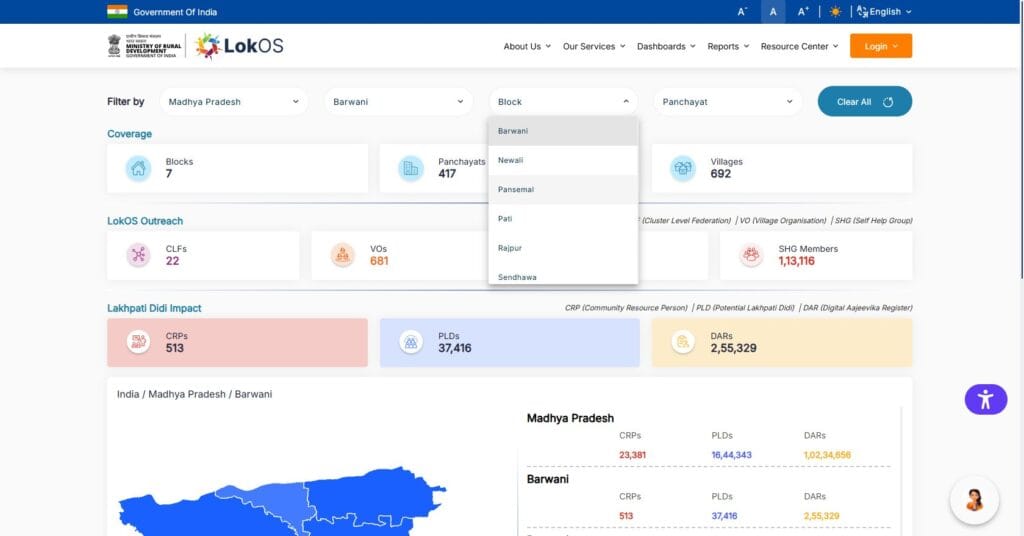Decrease font size with A- button

coord(742,12)
